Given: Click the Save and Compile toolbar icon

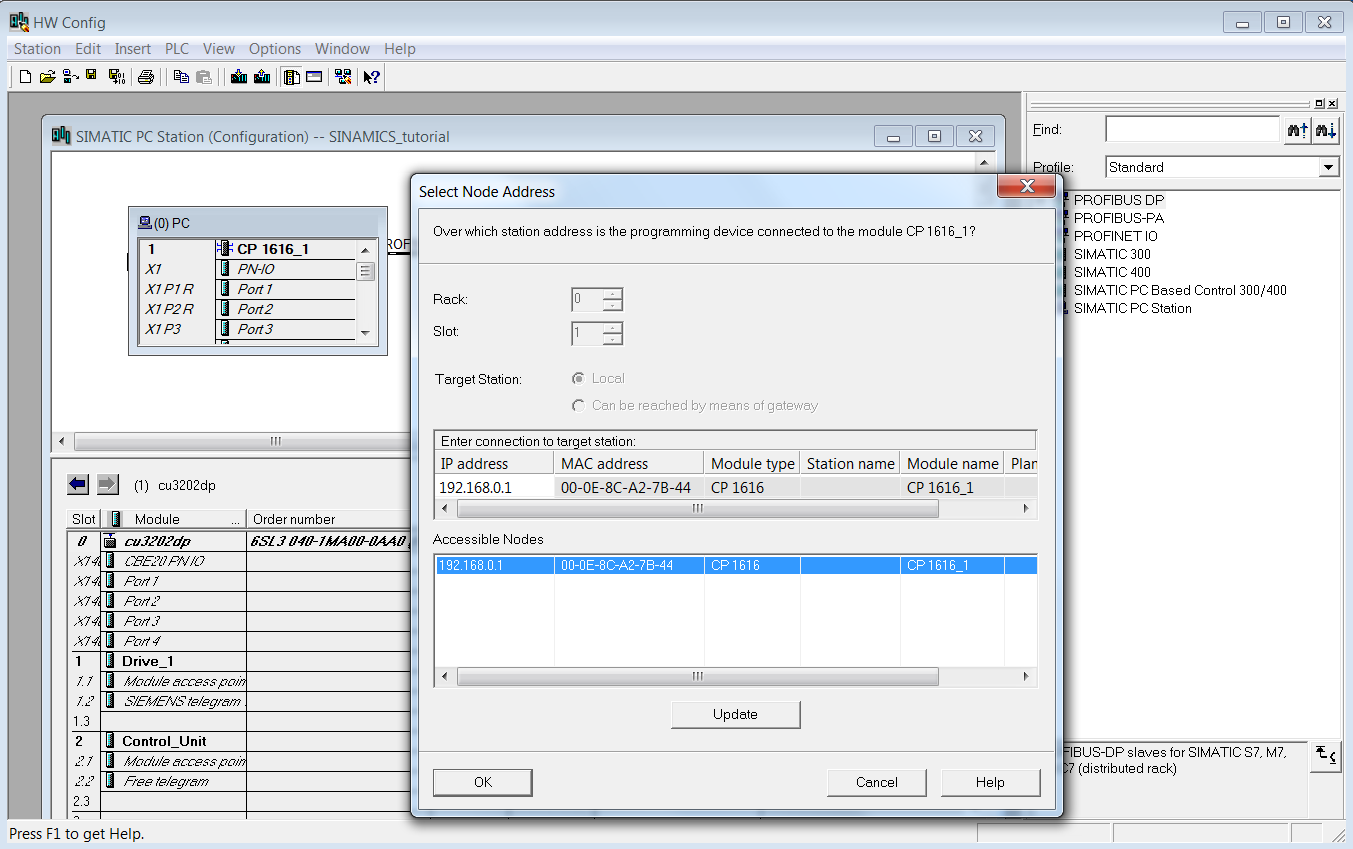Looking at the screenshot, I should (x=116, y=77).
